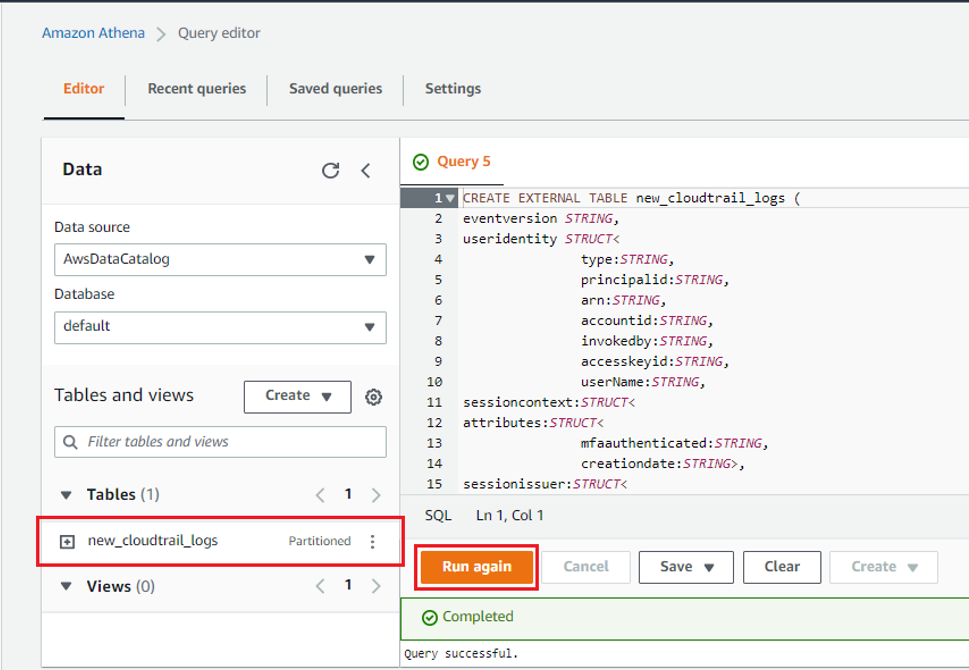Open the Saved queries tab
Screen dimensions: 969x670
click(x=336, y=89)
